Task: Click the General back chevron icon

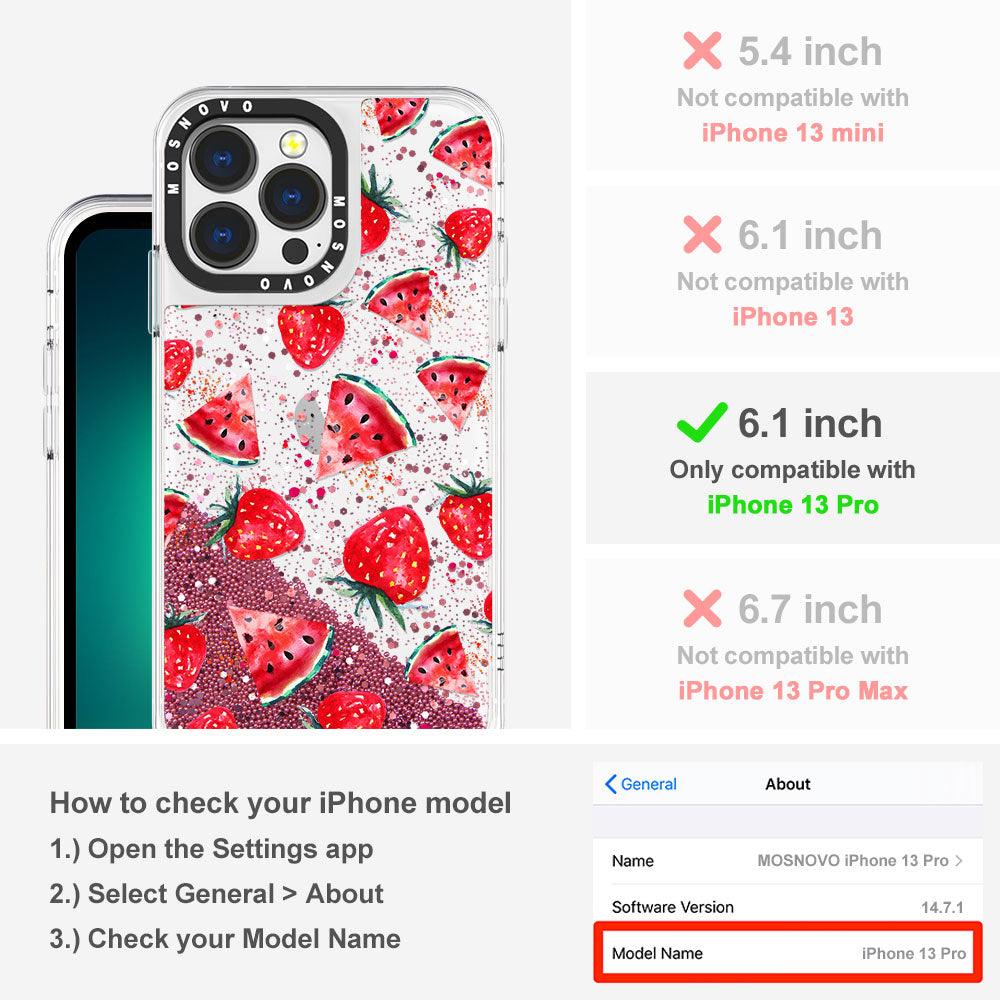Action: pos(610,784)
